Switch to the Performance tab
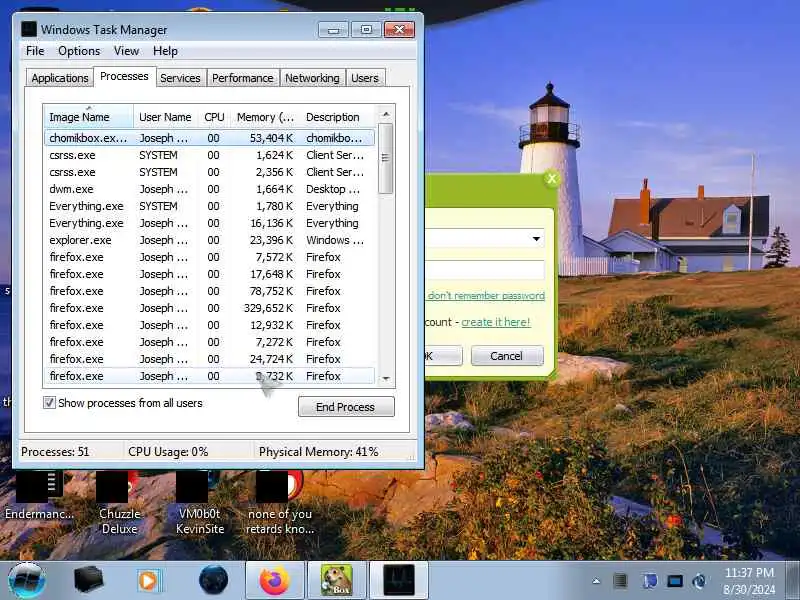Viewport: 800px width, 600px height. [243, 78]
